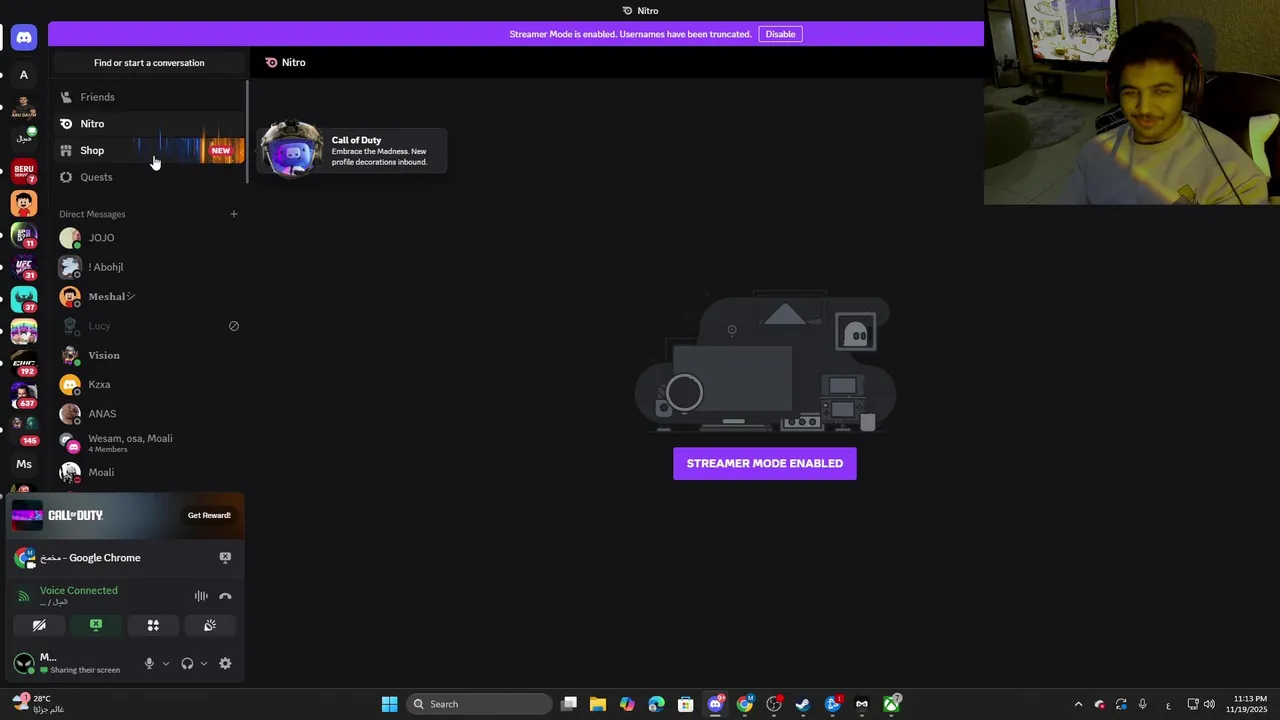Open direct message with Meshal
The width and height of the screenshot is (1280, 720).
click(x=149, y=296)
